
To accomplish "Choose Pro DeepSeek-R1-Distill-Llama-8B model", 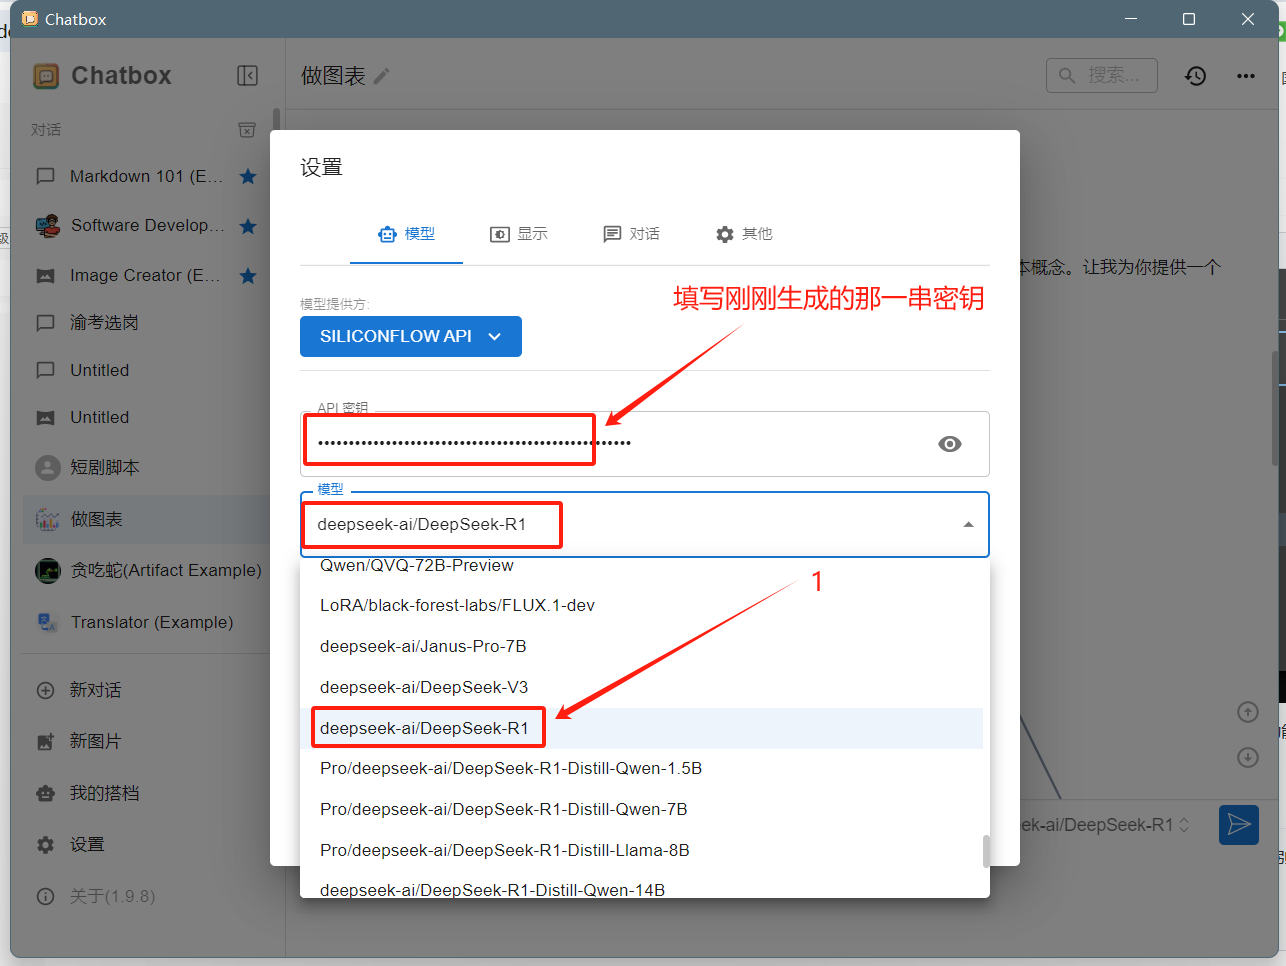I will point(641,850).
